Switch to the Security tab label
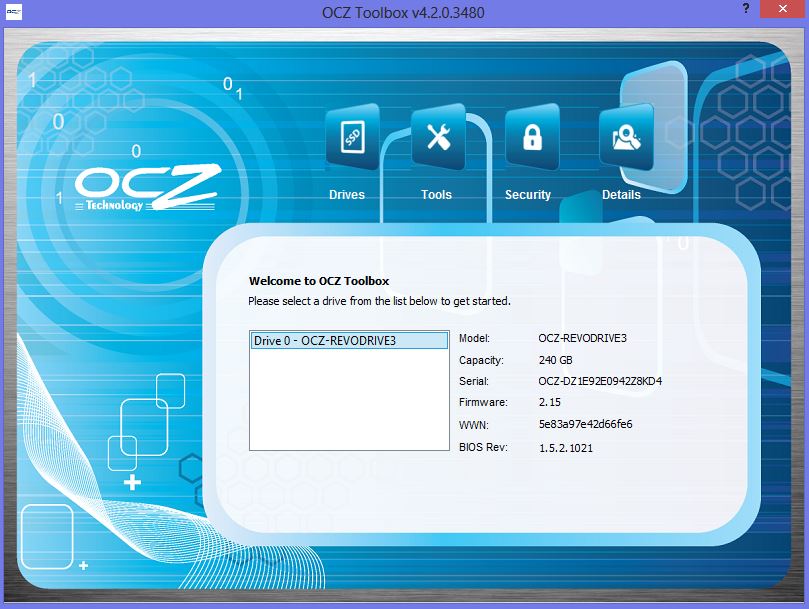The image size is (809, 609). pyautogui.click(x=528, y=195)
